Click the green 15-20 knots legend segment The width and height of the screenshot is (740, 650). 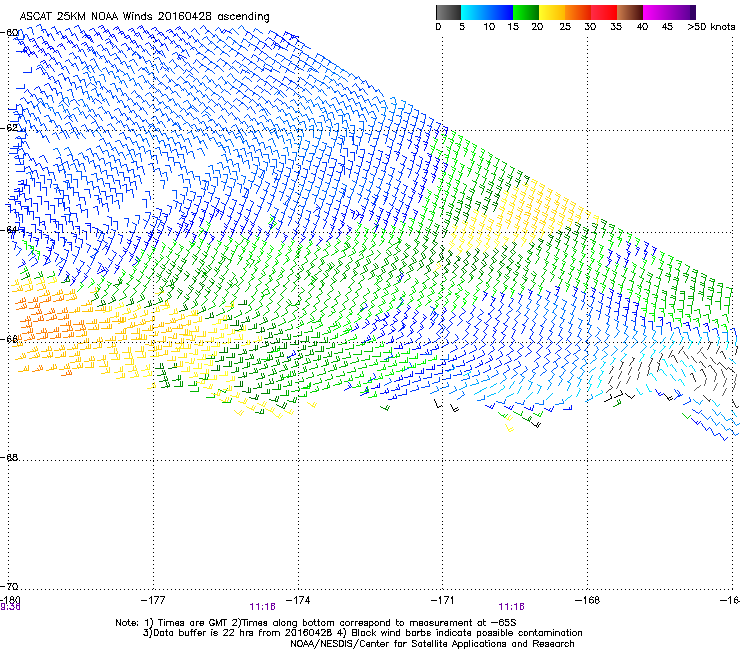(526, 12)
